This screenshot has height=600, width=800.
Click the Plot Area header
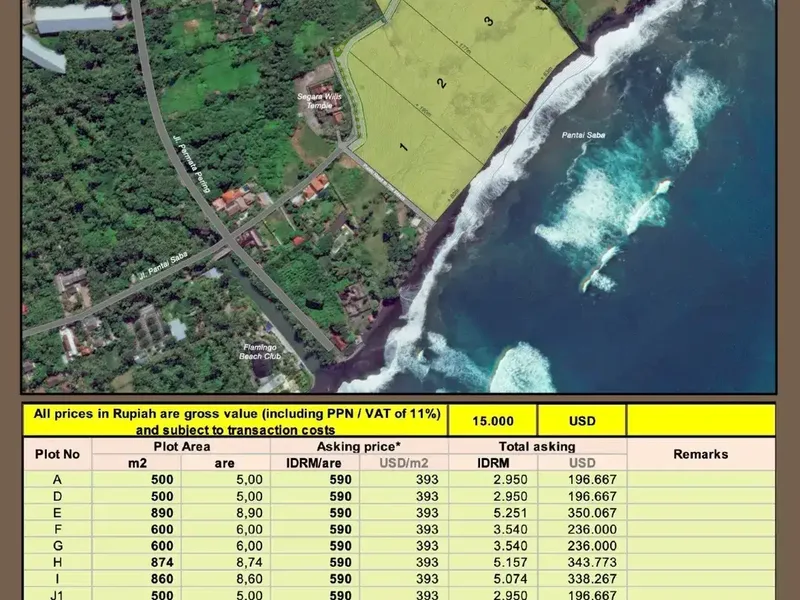tap(182, 446)
